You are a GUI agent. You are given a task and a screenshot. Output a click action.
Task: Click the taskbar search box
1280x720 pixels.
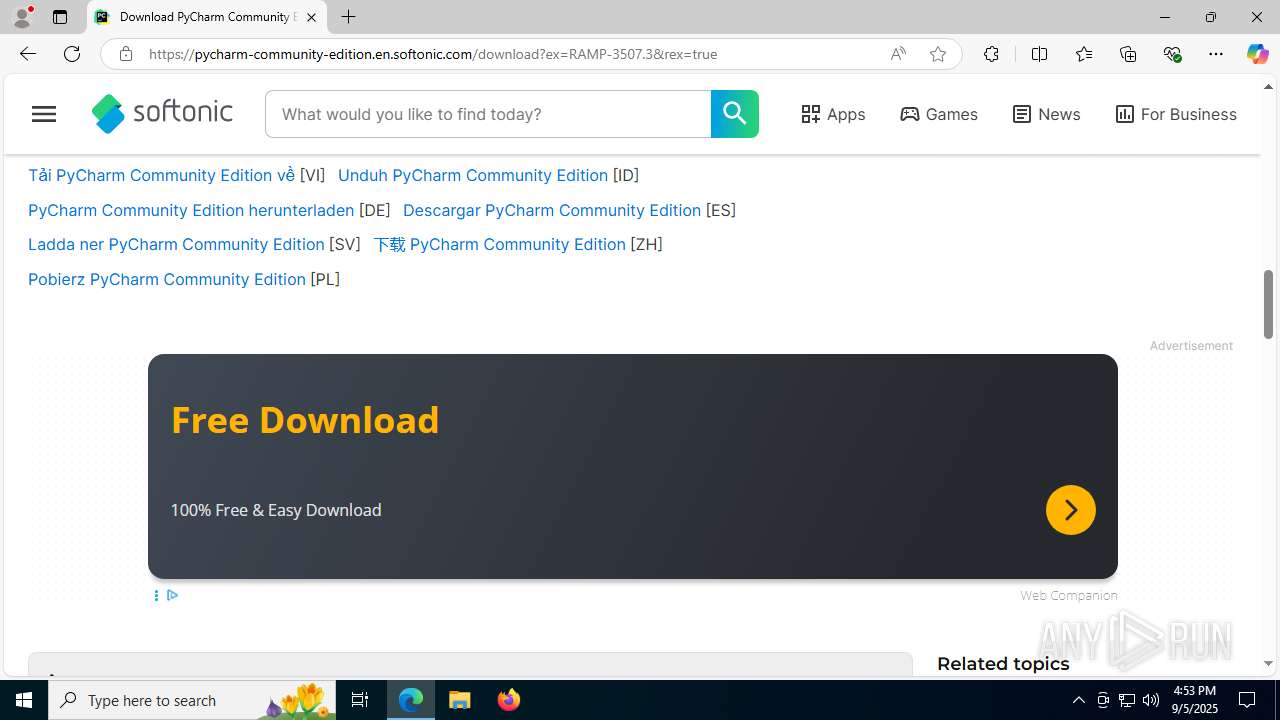point(192,700)
